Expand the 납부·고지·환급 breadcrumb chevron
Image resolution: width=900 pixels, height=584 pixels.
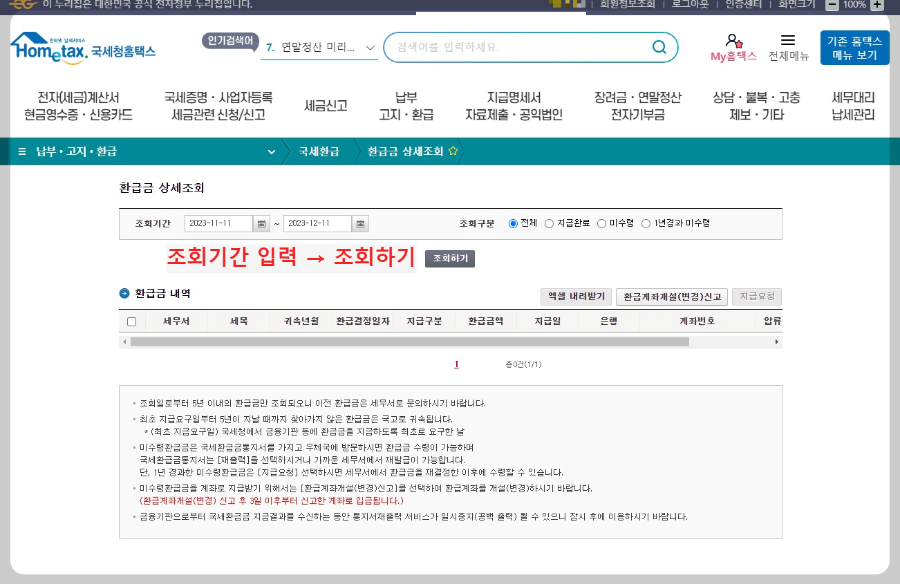pyautogui.click(x=270, y=152)
